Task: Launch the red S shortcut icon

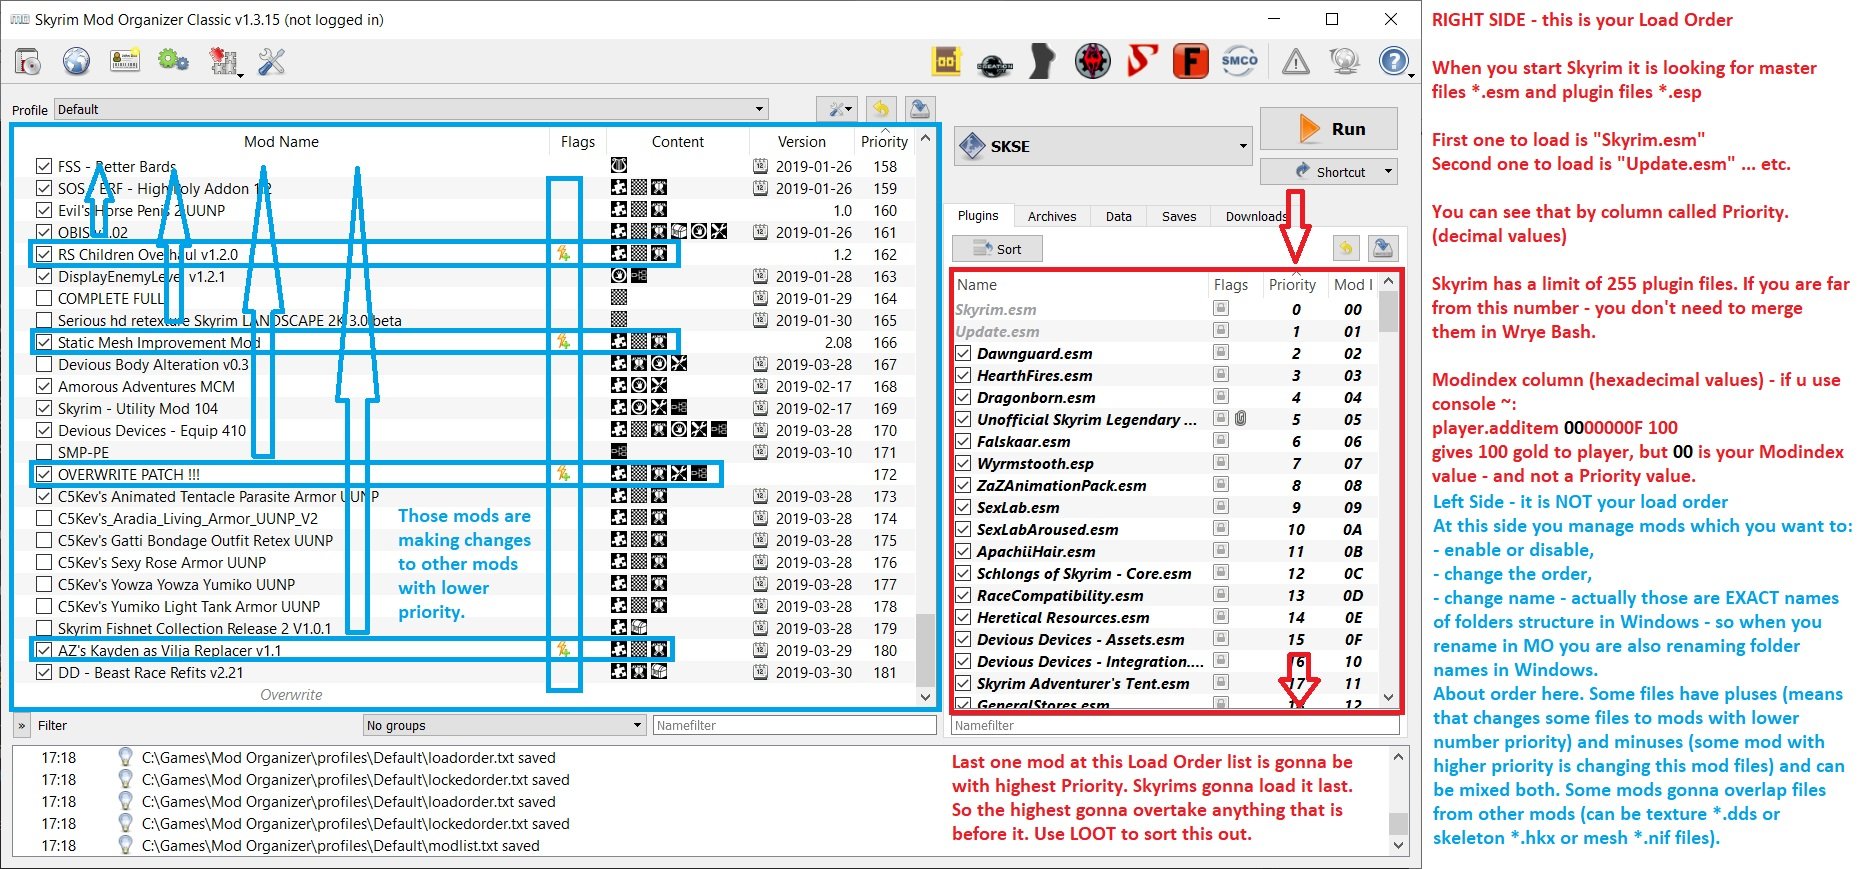Action: pyautogui.click(x=1141, y=62)
